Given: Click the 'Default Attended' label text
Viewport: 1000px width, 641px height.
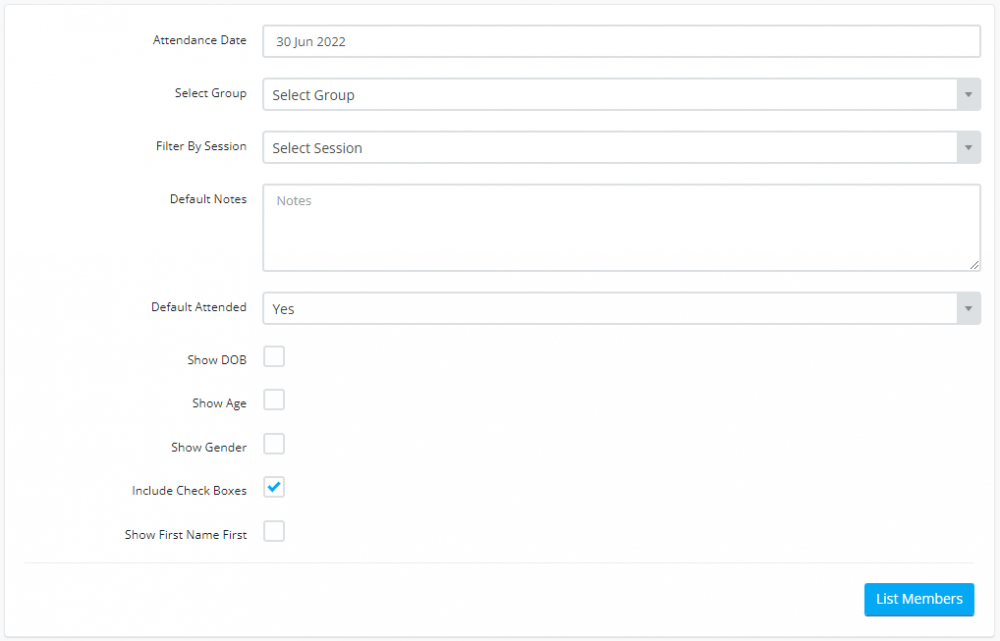Looking at the screenshot, I should [x=198, y=307].
